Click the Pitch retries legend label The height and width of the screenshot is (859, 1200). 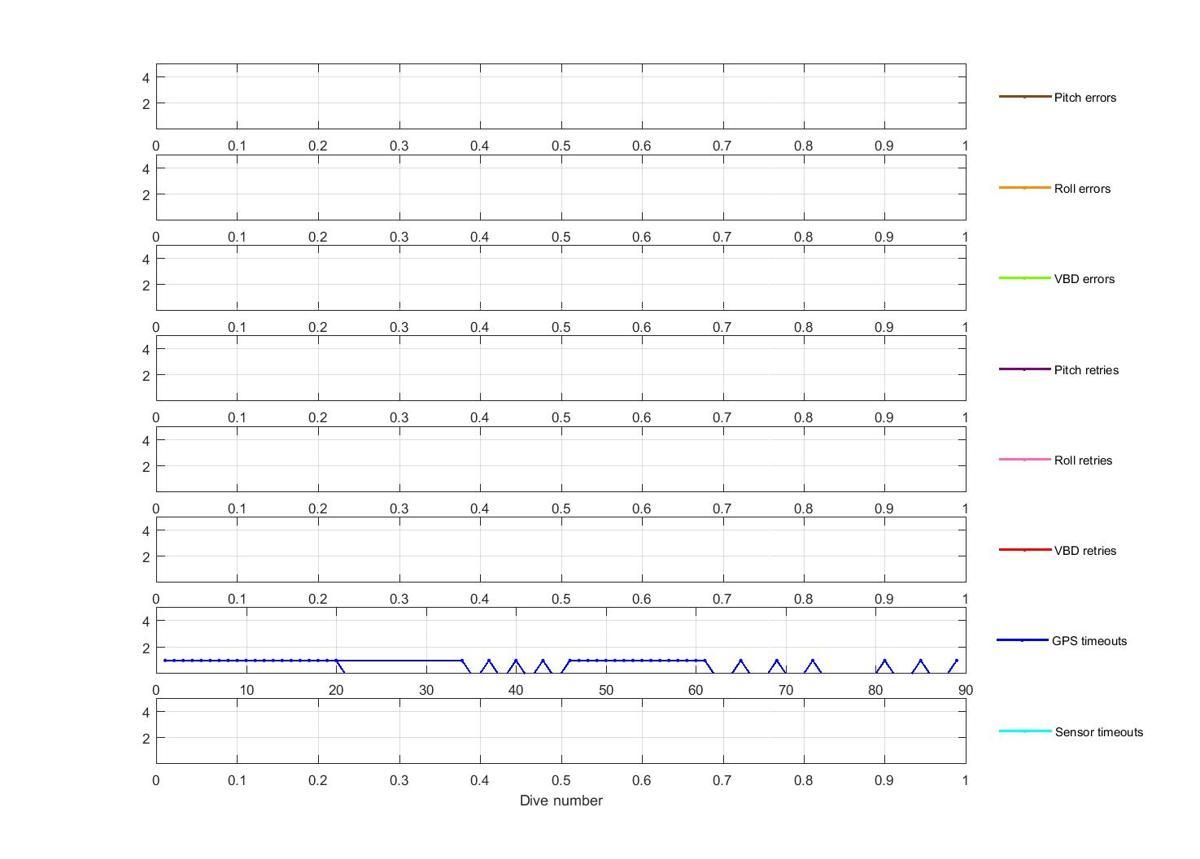[1086, 370]
